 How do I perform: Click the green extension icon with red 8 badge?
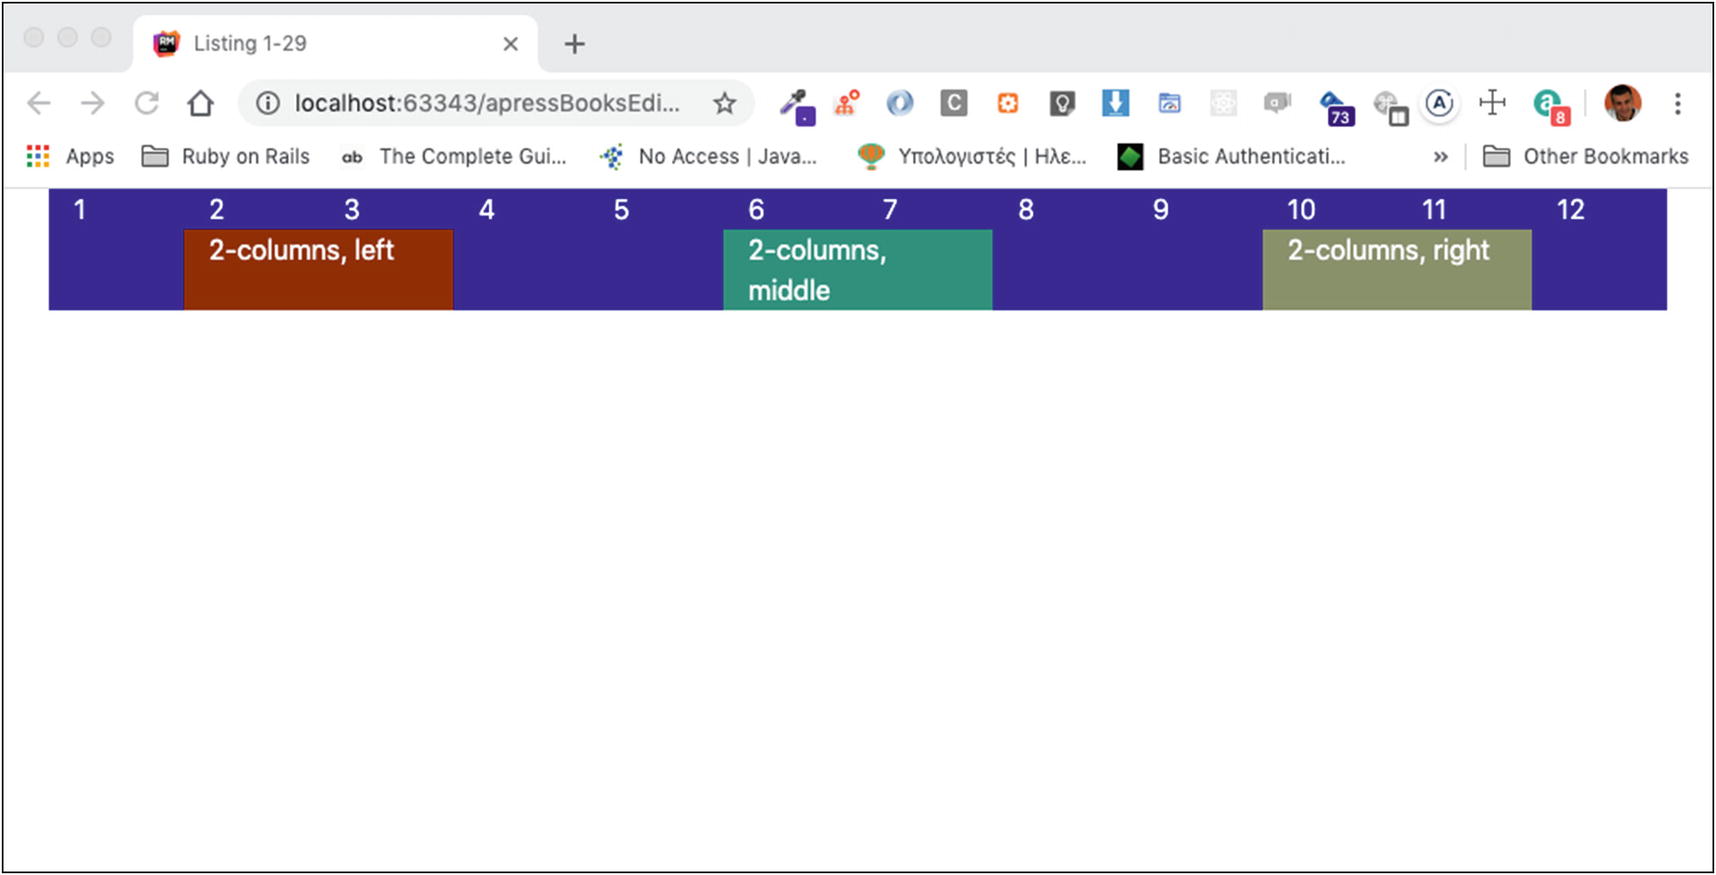tap(1549, 105)
